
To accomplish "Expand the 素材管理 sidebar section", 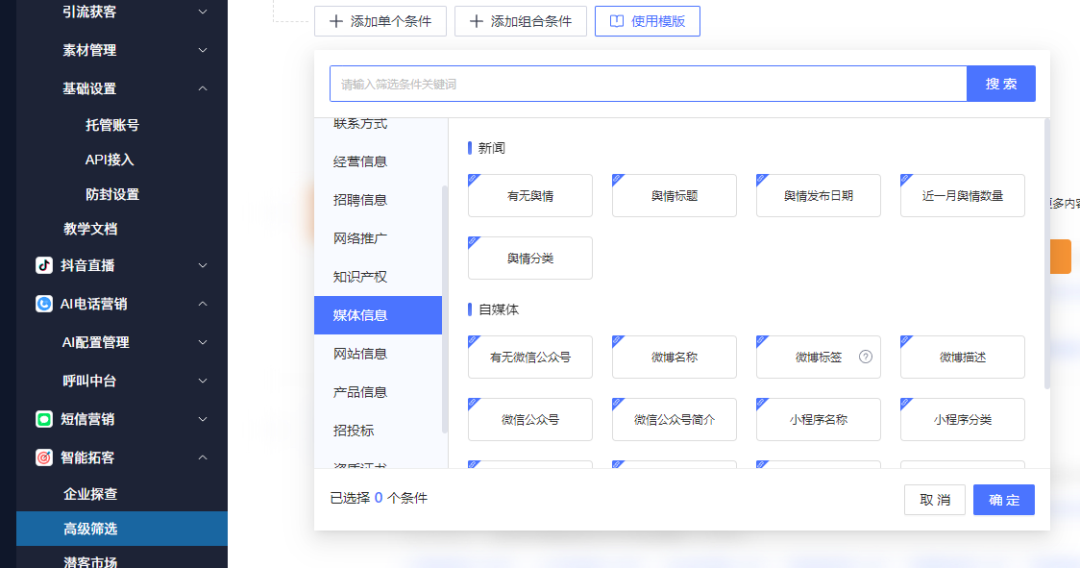I will [203, 50].
